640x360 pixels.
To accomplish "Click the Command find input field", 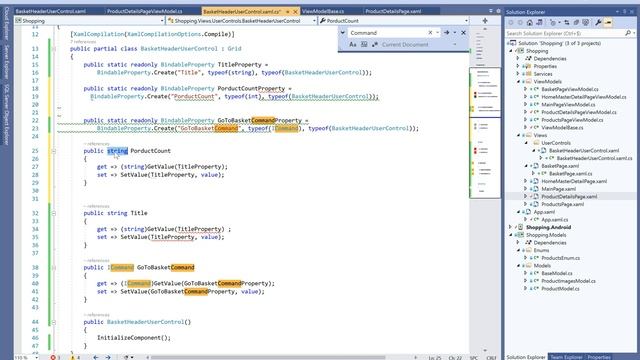I will point(388,33).
